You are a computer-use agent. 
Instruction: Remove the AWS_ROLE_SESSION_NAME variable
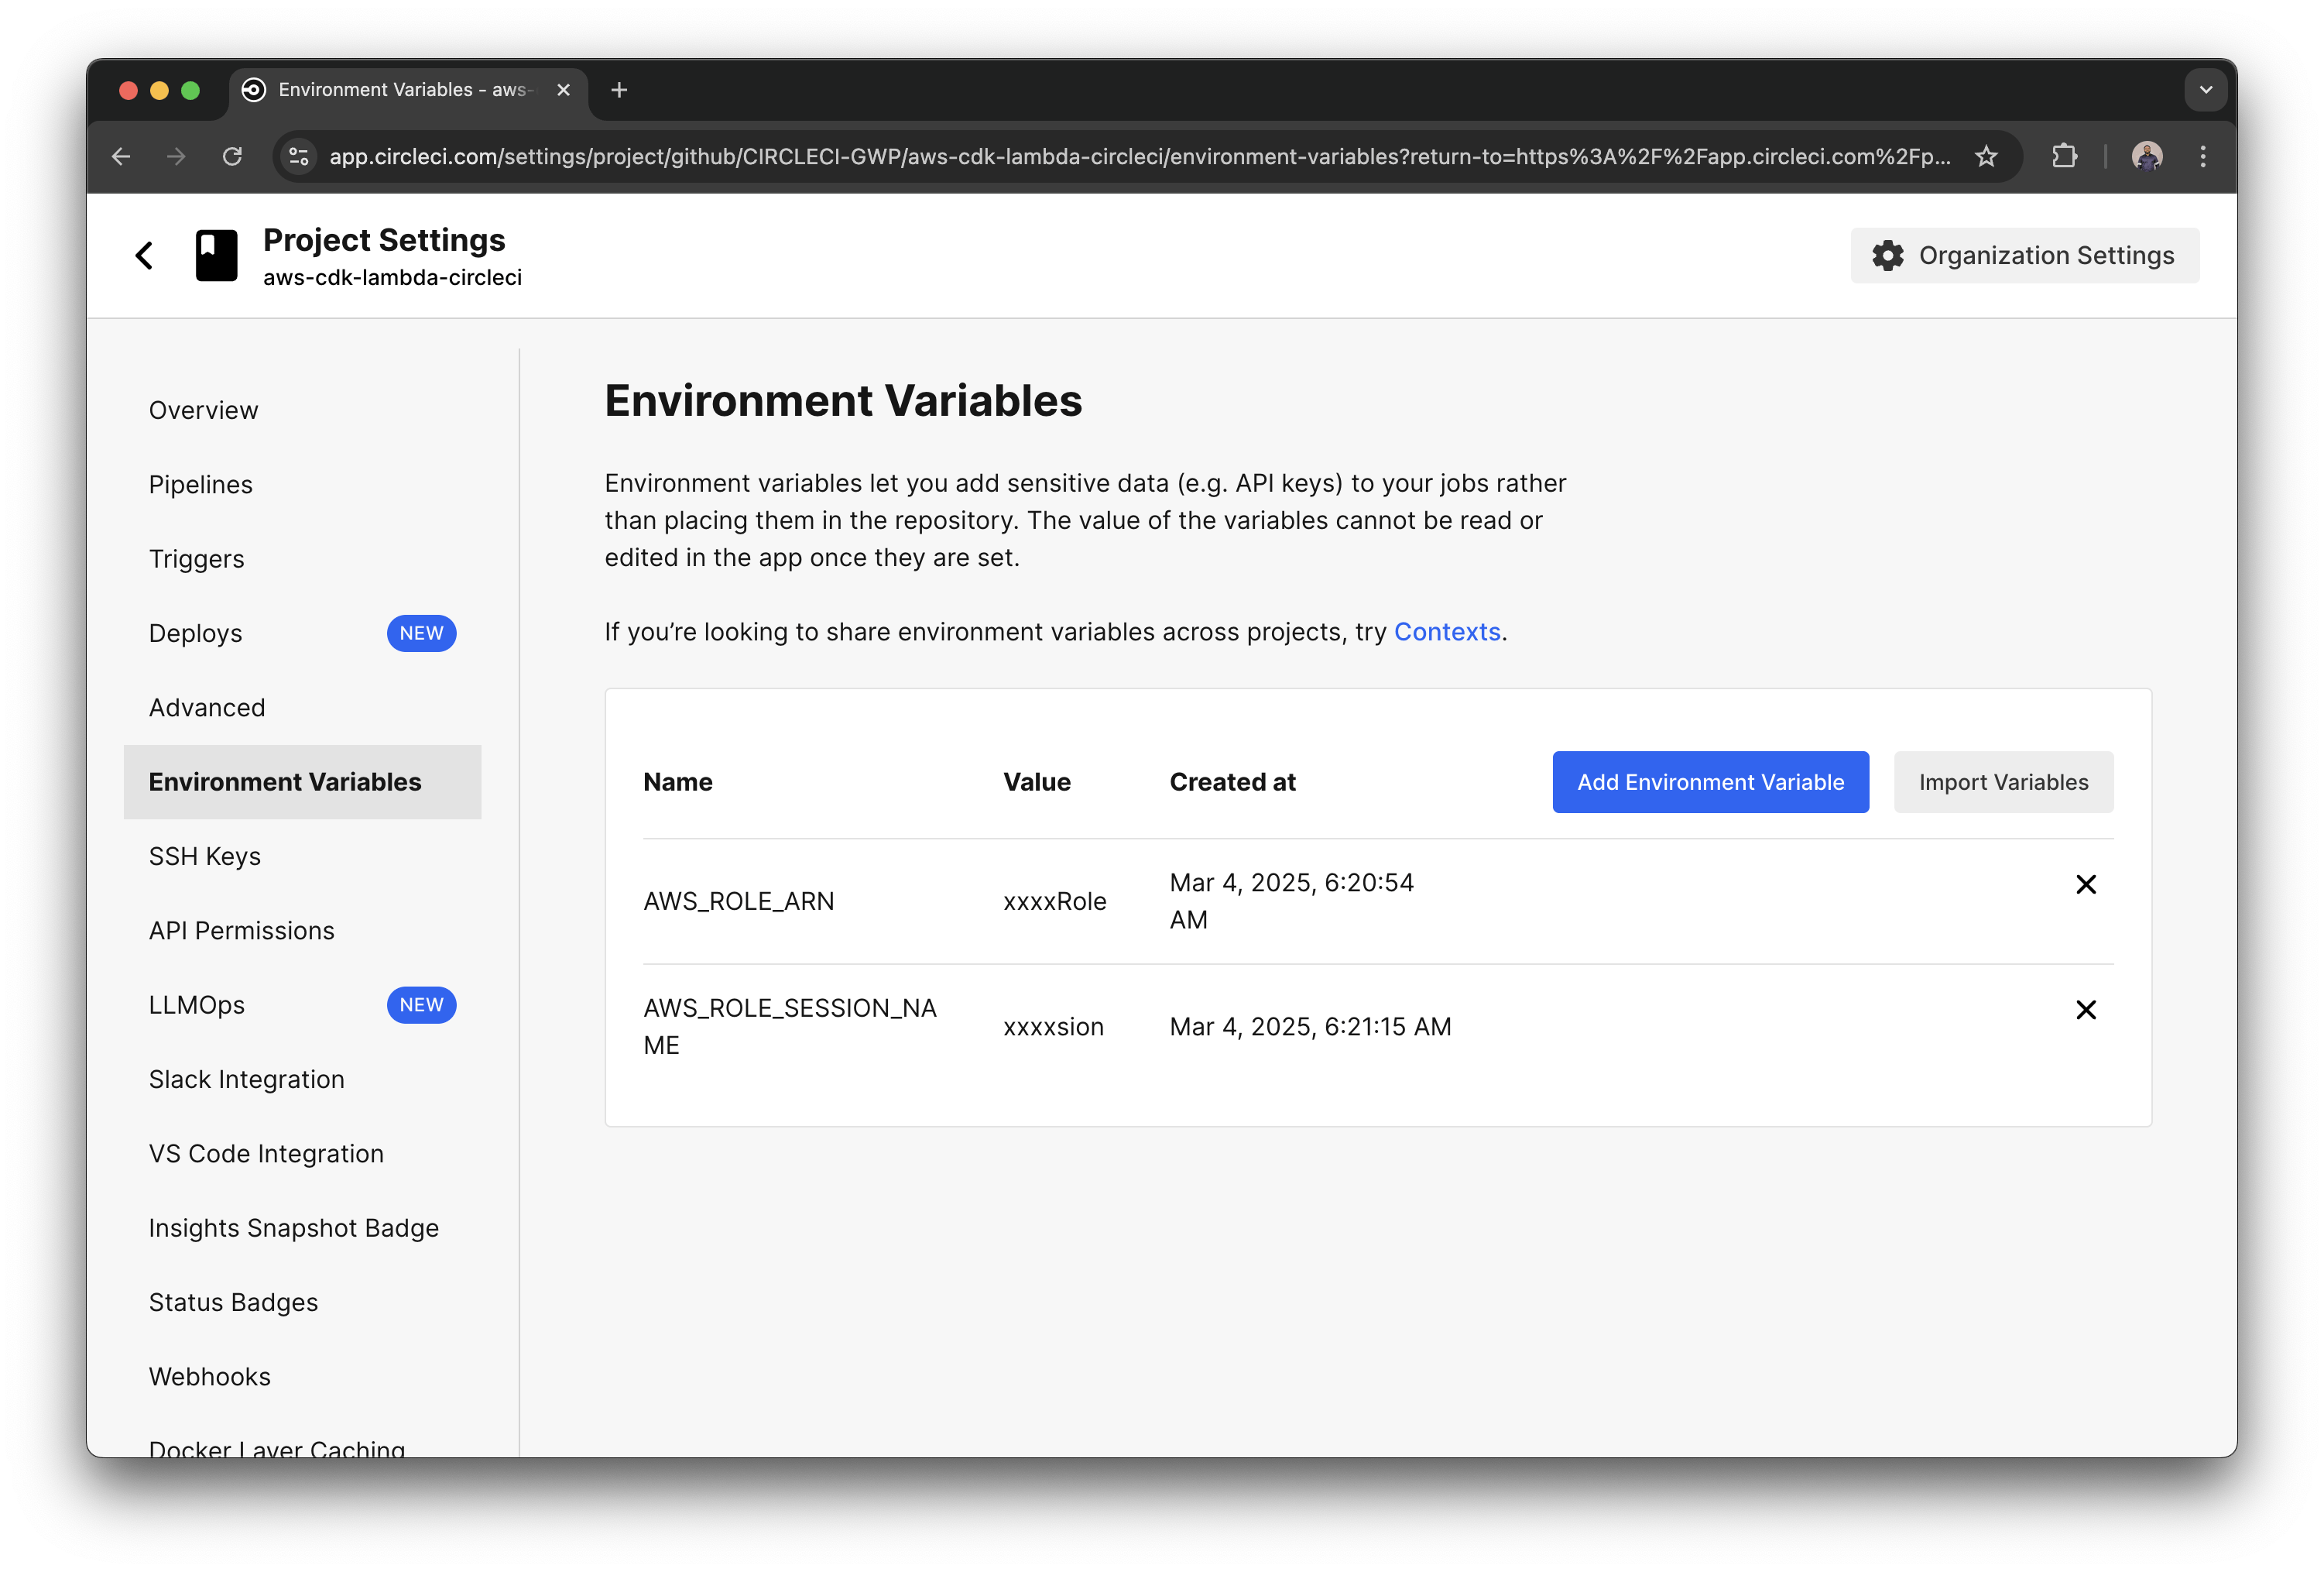tap(2086, 1010)
